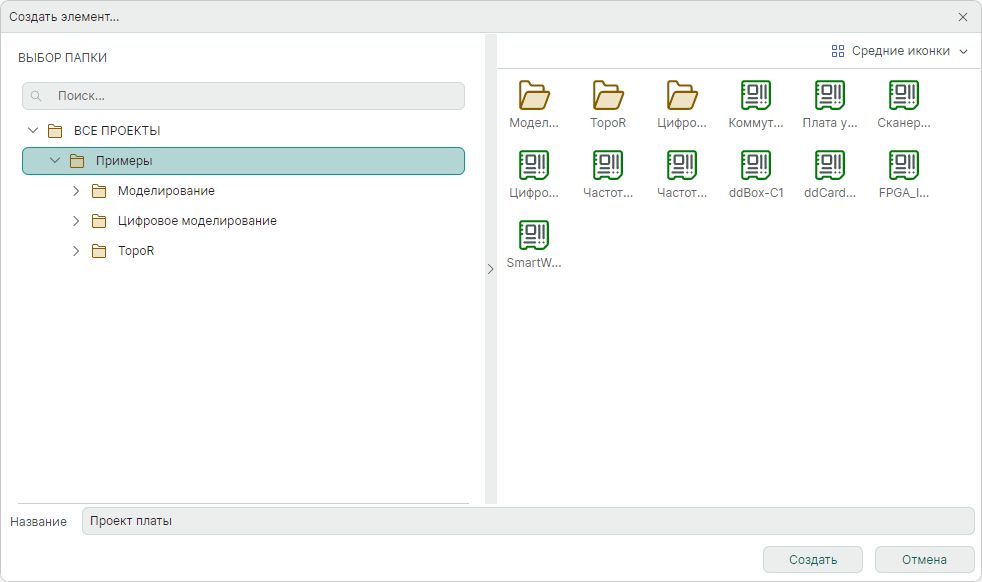This screenshot has height=582, width=982.
Task: Open the Средние иконки view size dropdown
Action: [900, 51]
